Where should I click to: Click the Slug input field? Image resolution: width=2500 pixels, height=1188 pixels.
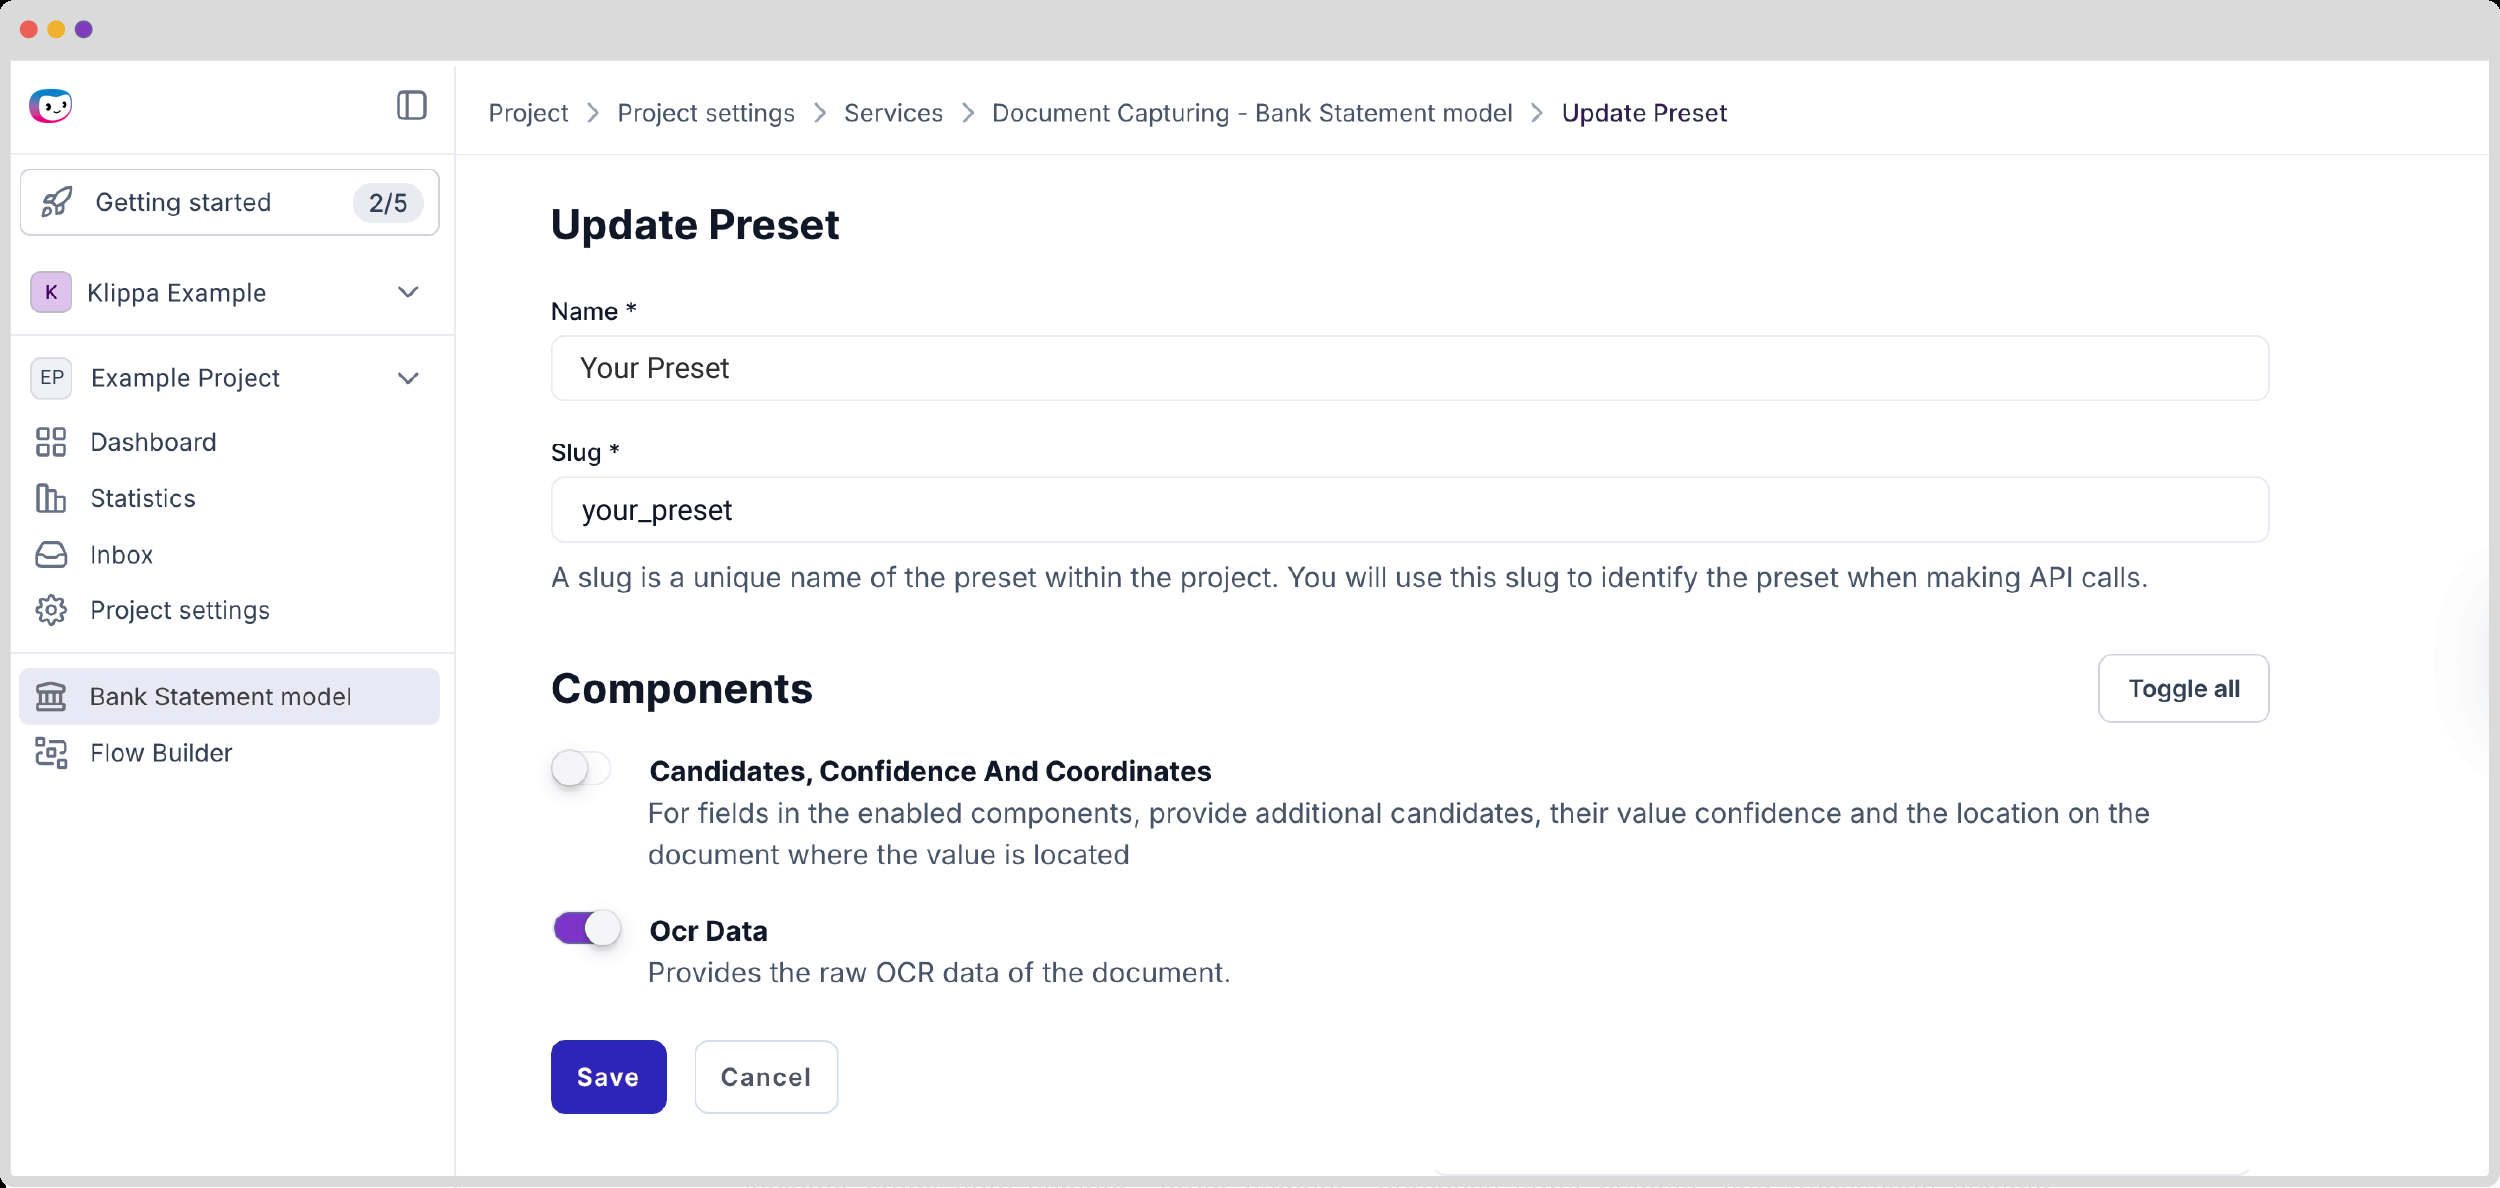click(x=1409, y=510)
